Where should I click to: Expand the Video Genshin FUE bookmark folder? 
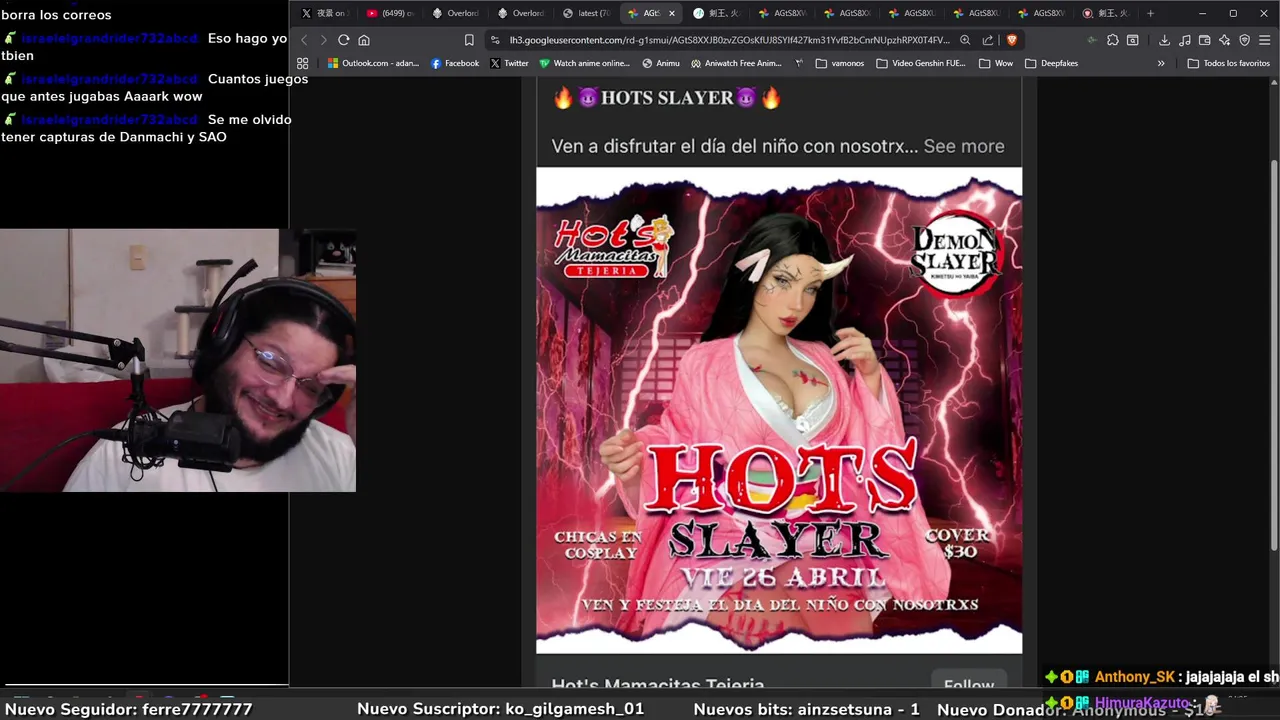click(922, 63)
